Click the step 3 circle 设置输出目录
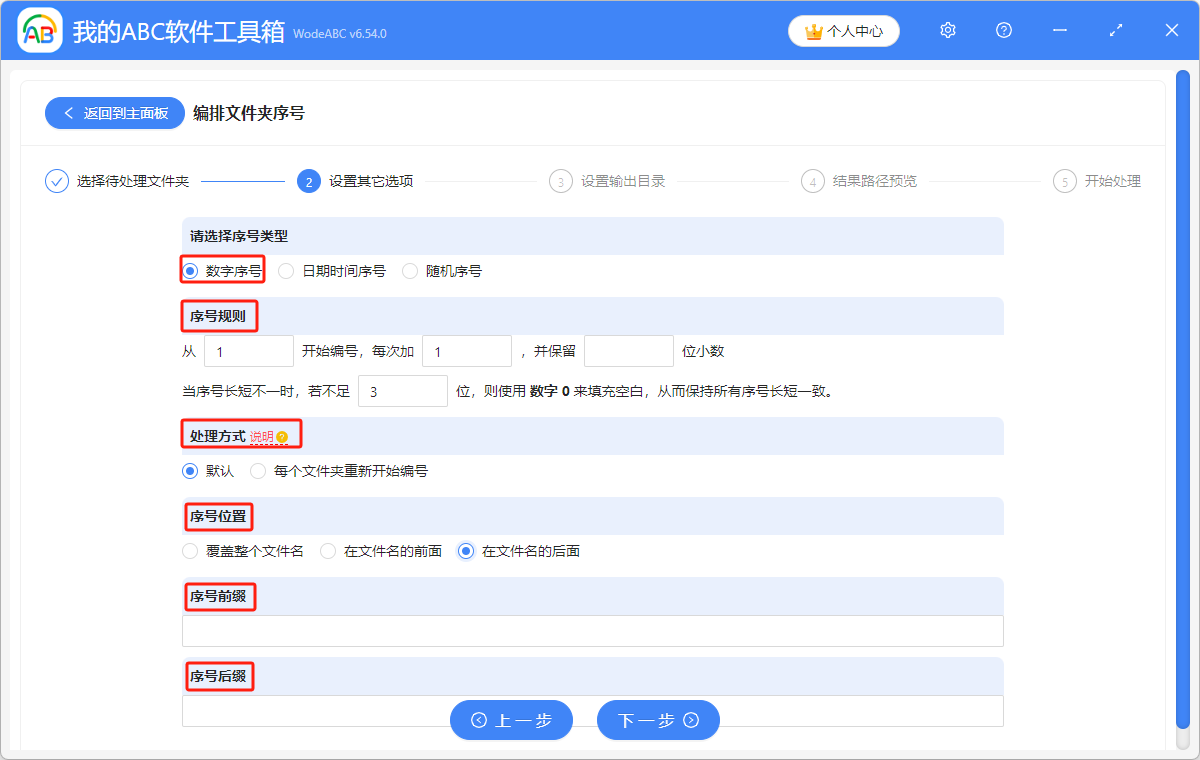 pos(560,181)
